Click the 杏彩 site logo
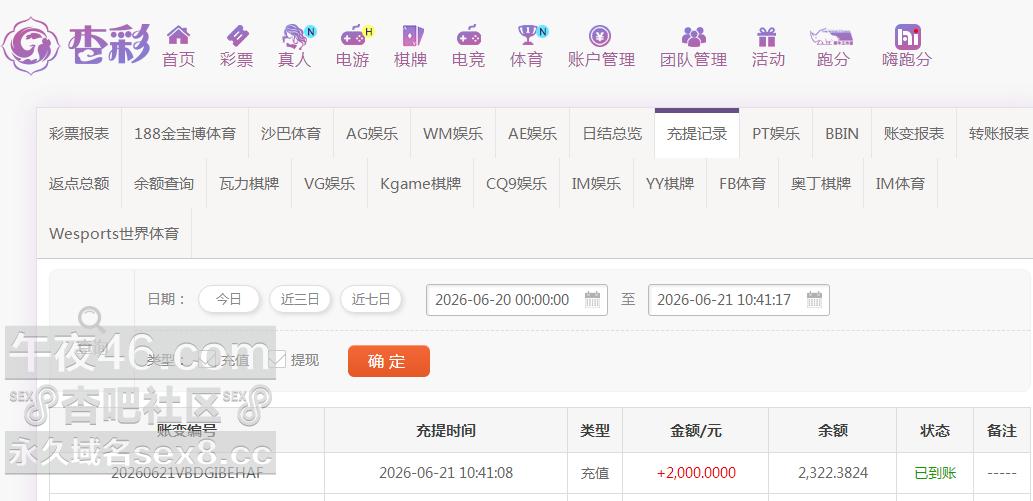The height and width of the screenshot is (501, 1033). point(76,45)
